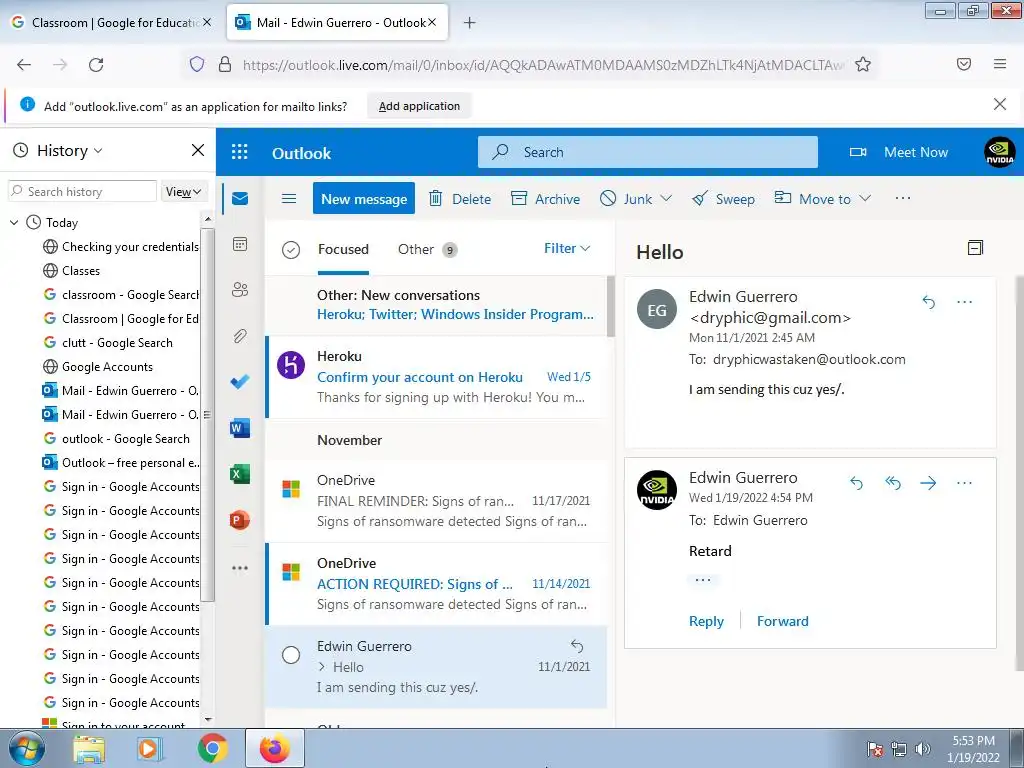
Task: Expand quoted text ellipsis in Retard message
Action: (703, 580)
